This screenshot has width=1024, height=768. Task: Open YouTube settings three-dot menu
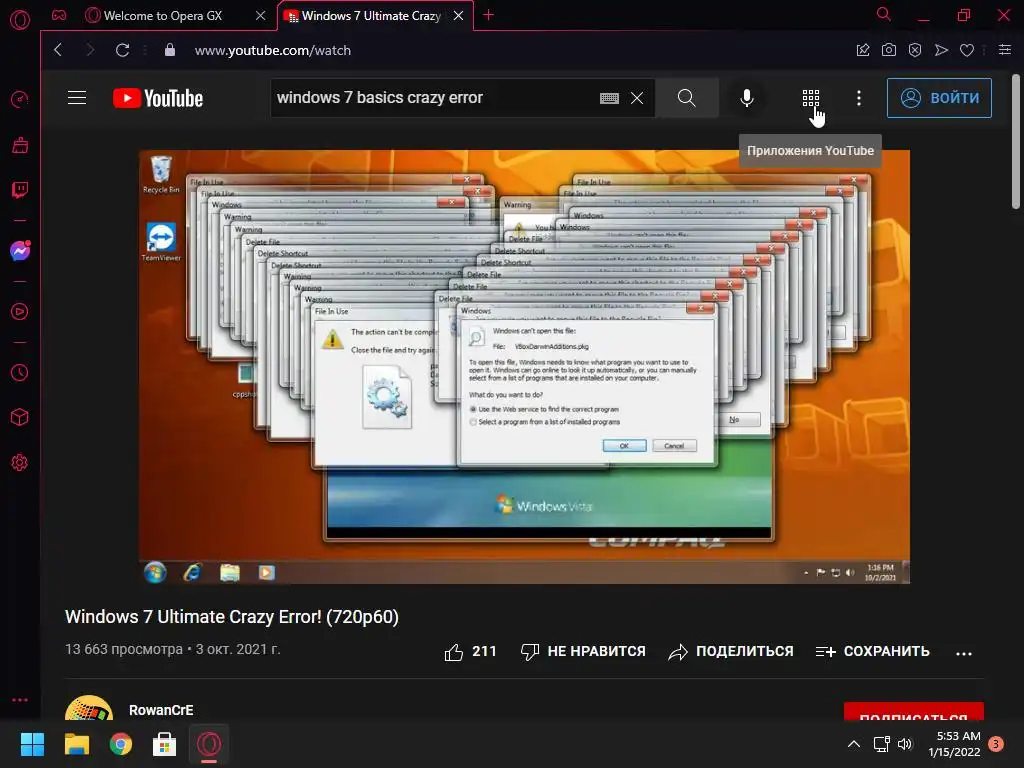859,98
